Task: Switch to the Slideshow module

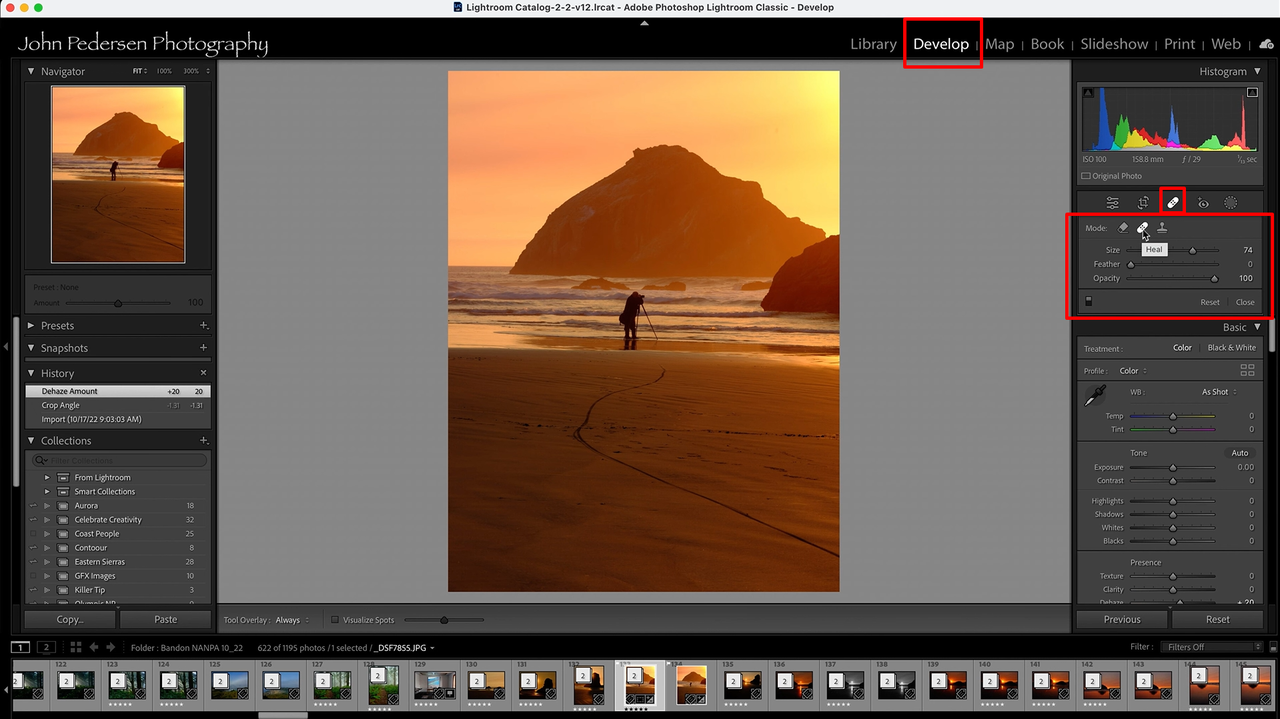Action: (1114, 44)
